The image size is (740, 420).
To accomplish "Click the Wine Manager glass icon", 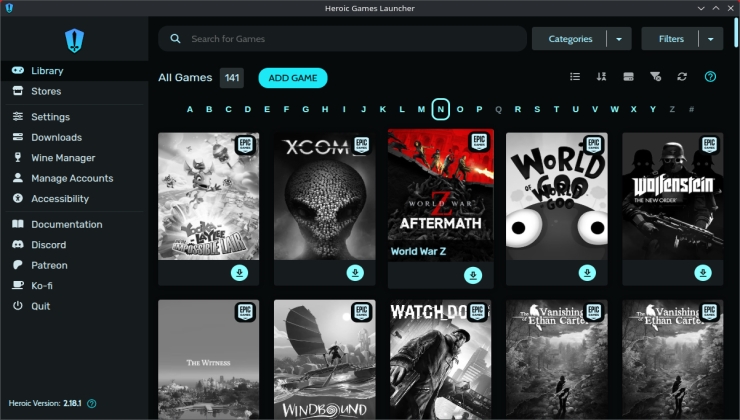I will click(x=18, y=157).
